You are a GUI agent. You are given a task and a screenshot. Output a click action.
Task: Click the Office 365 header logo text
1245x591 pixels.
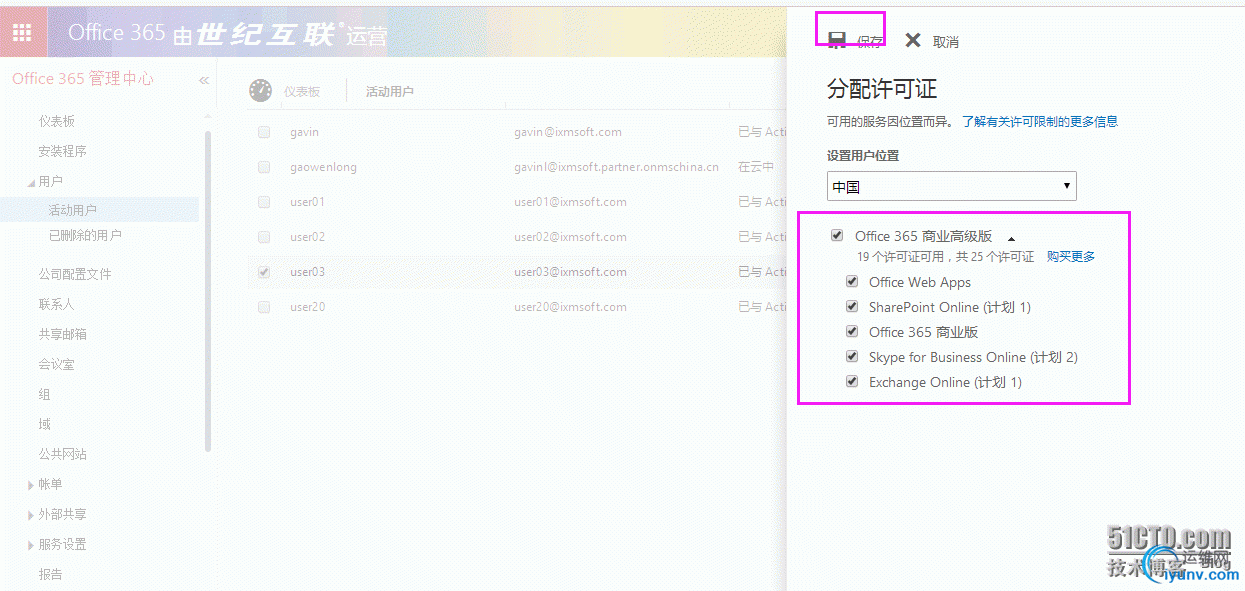[x=116, y=33]
